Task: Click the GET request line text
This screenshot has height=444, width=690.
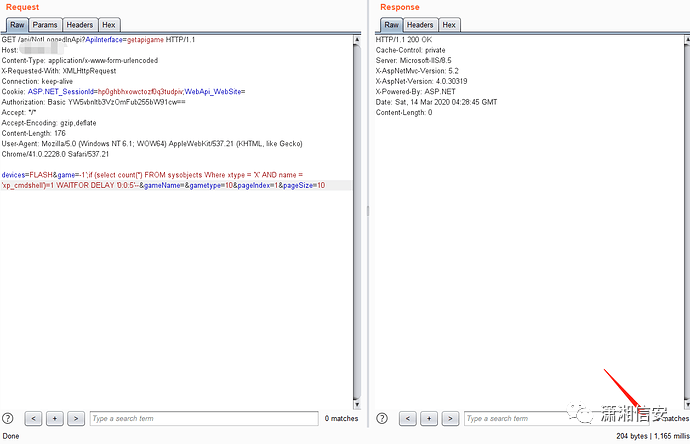Action: [x=98, y=40]
